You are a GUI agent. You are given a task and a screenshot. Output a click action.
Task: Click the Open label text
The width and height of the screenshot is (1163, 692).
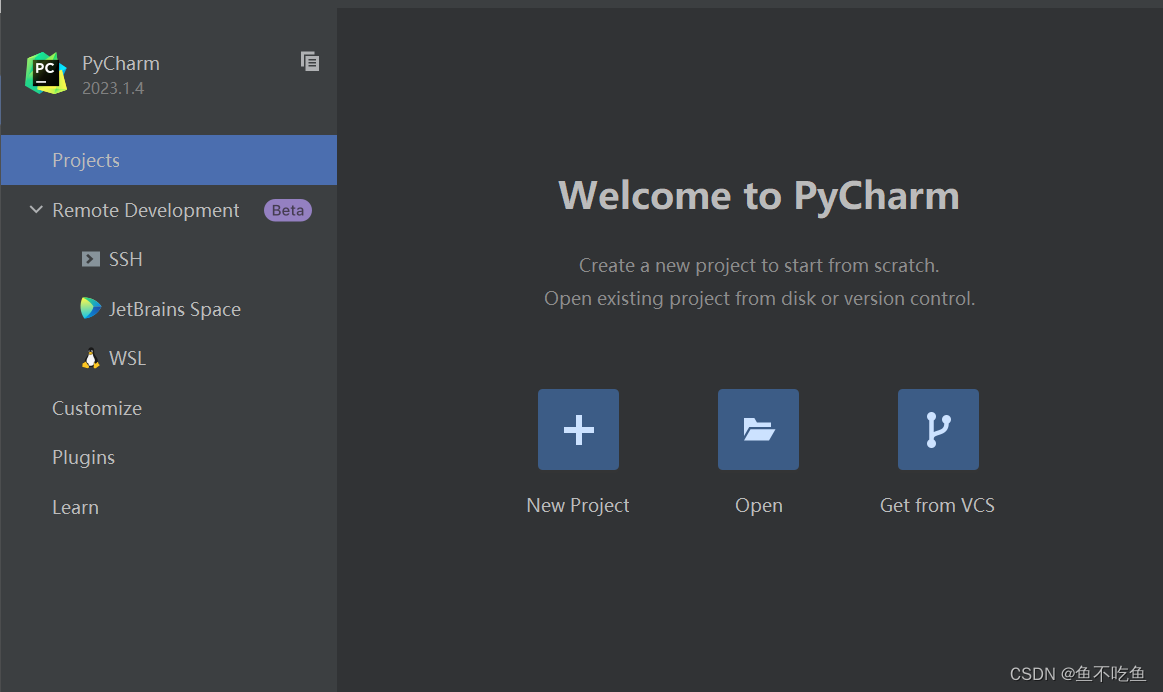point(759,506)
